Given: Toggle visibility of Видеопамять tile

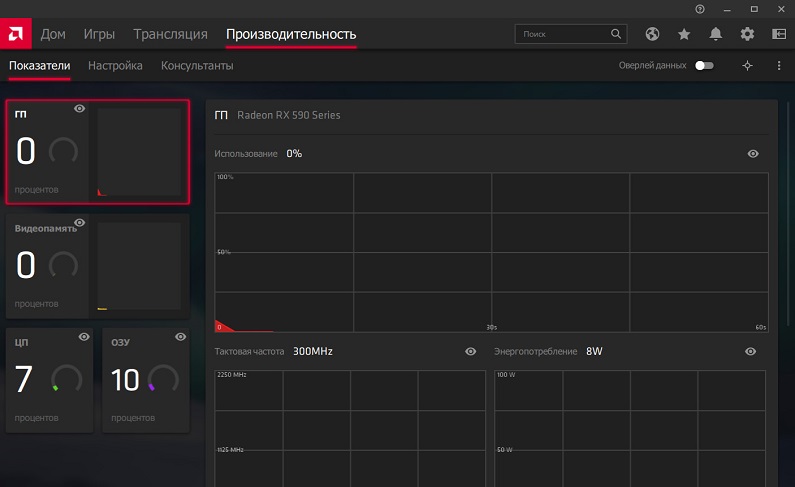Looking at the screenshot, I should [x=80, y=223].
